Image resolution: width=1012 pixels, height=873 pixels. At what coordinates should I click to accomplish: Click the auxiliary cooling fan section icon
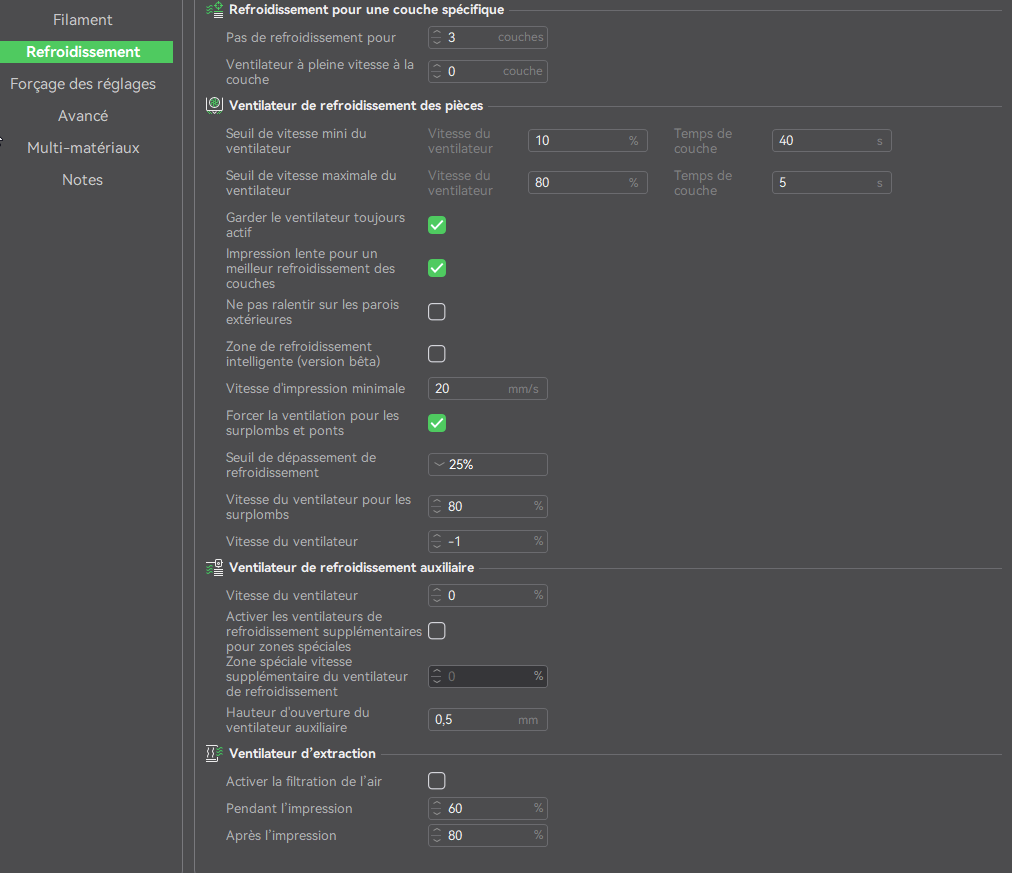[214, 568]
